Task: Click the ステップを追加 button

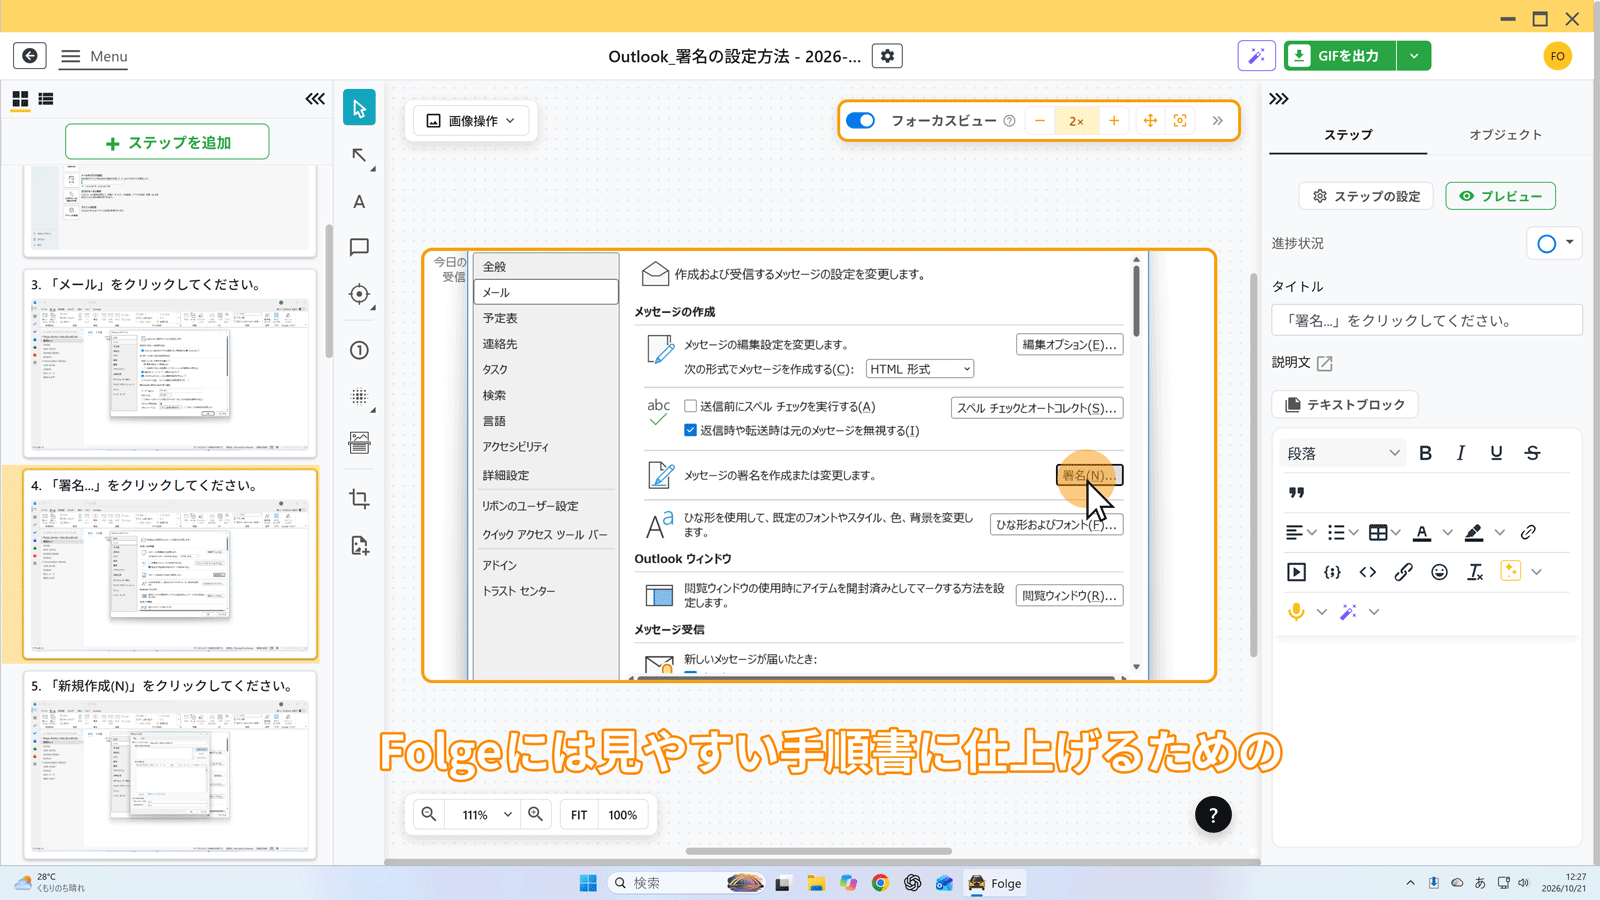Action: tap(167, 142)
